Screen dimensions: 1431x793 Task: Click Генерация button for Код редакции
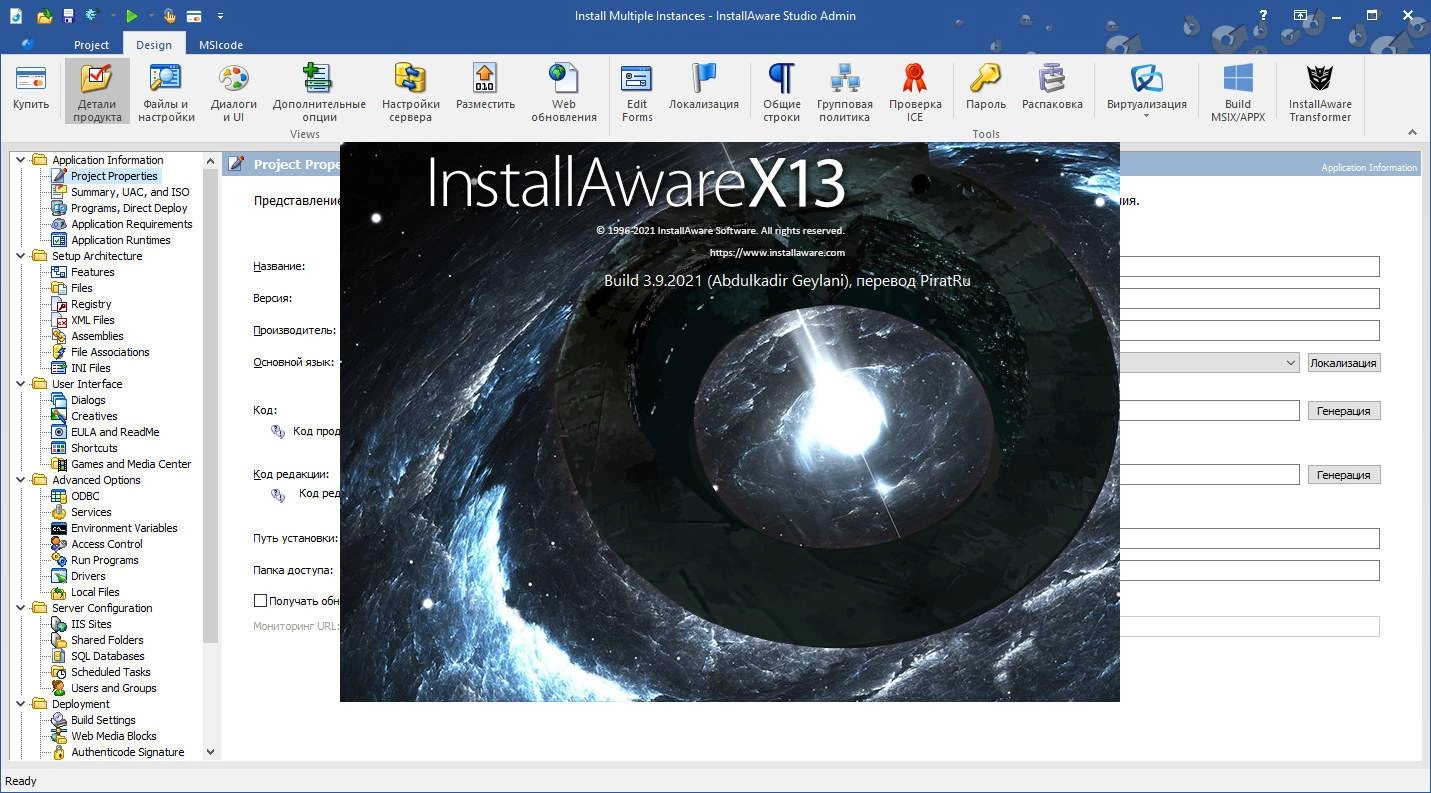click(x=1344, y=475)
